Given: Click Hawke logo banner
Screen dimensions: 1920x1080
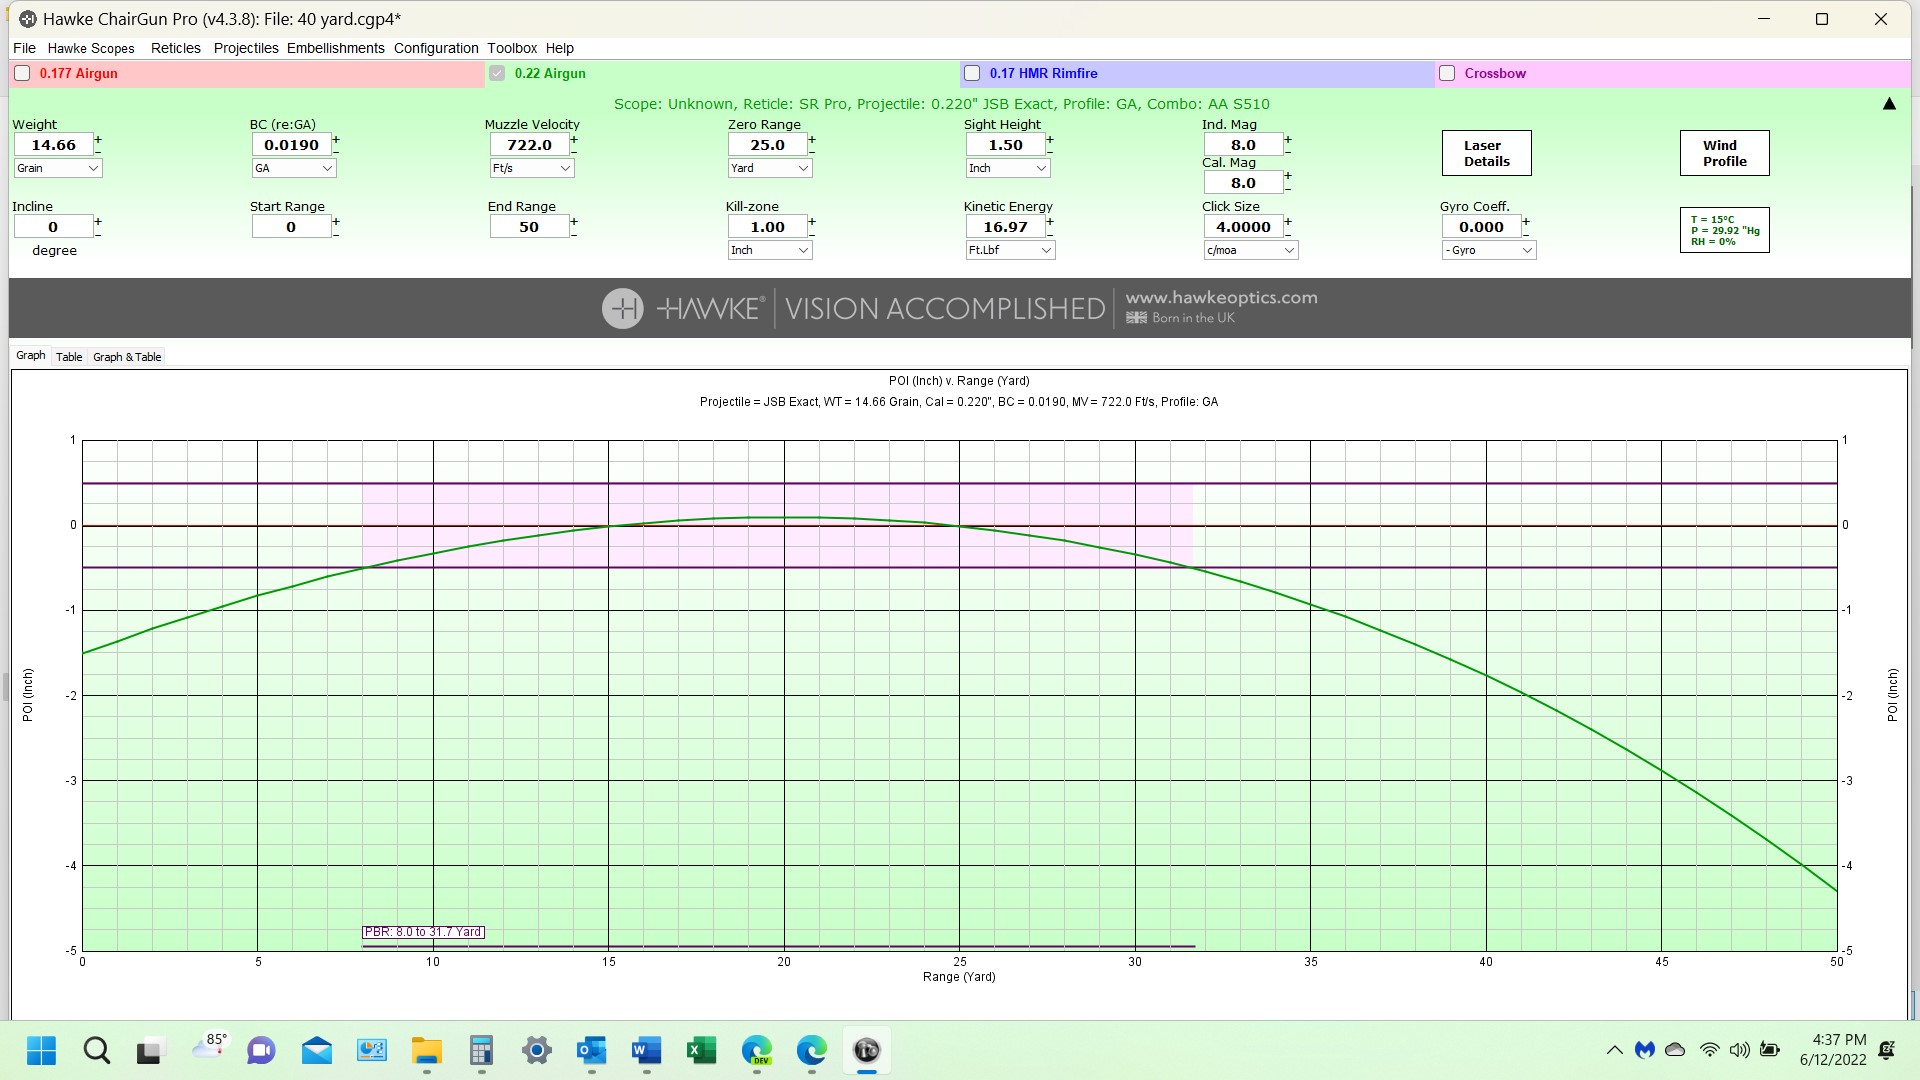Looking at the screenshot, I should [960, 308].
